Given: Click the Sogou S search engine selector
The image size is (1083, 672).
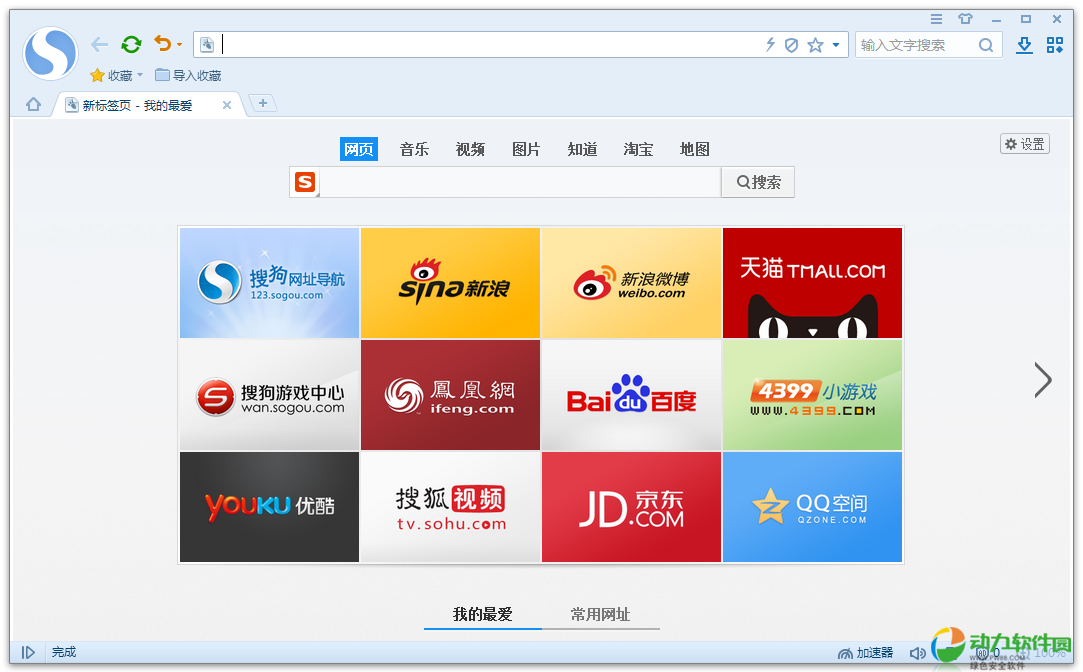Looking at the screenshot, I should (x=305, y=182).
